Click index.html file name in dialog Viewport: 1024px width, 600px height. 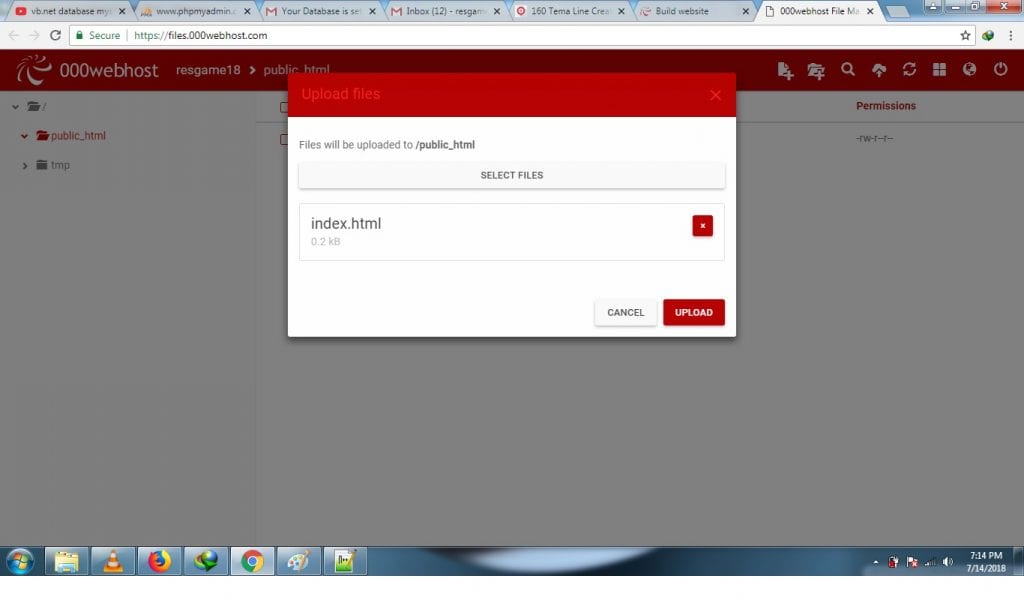click(x=346, y=223)
